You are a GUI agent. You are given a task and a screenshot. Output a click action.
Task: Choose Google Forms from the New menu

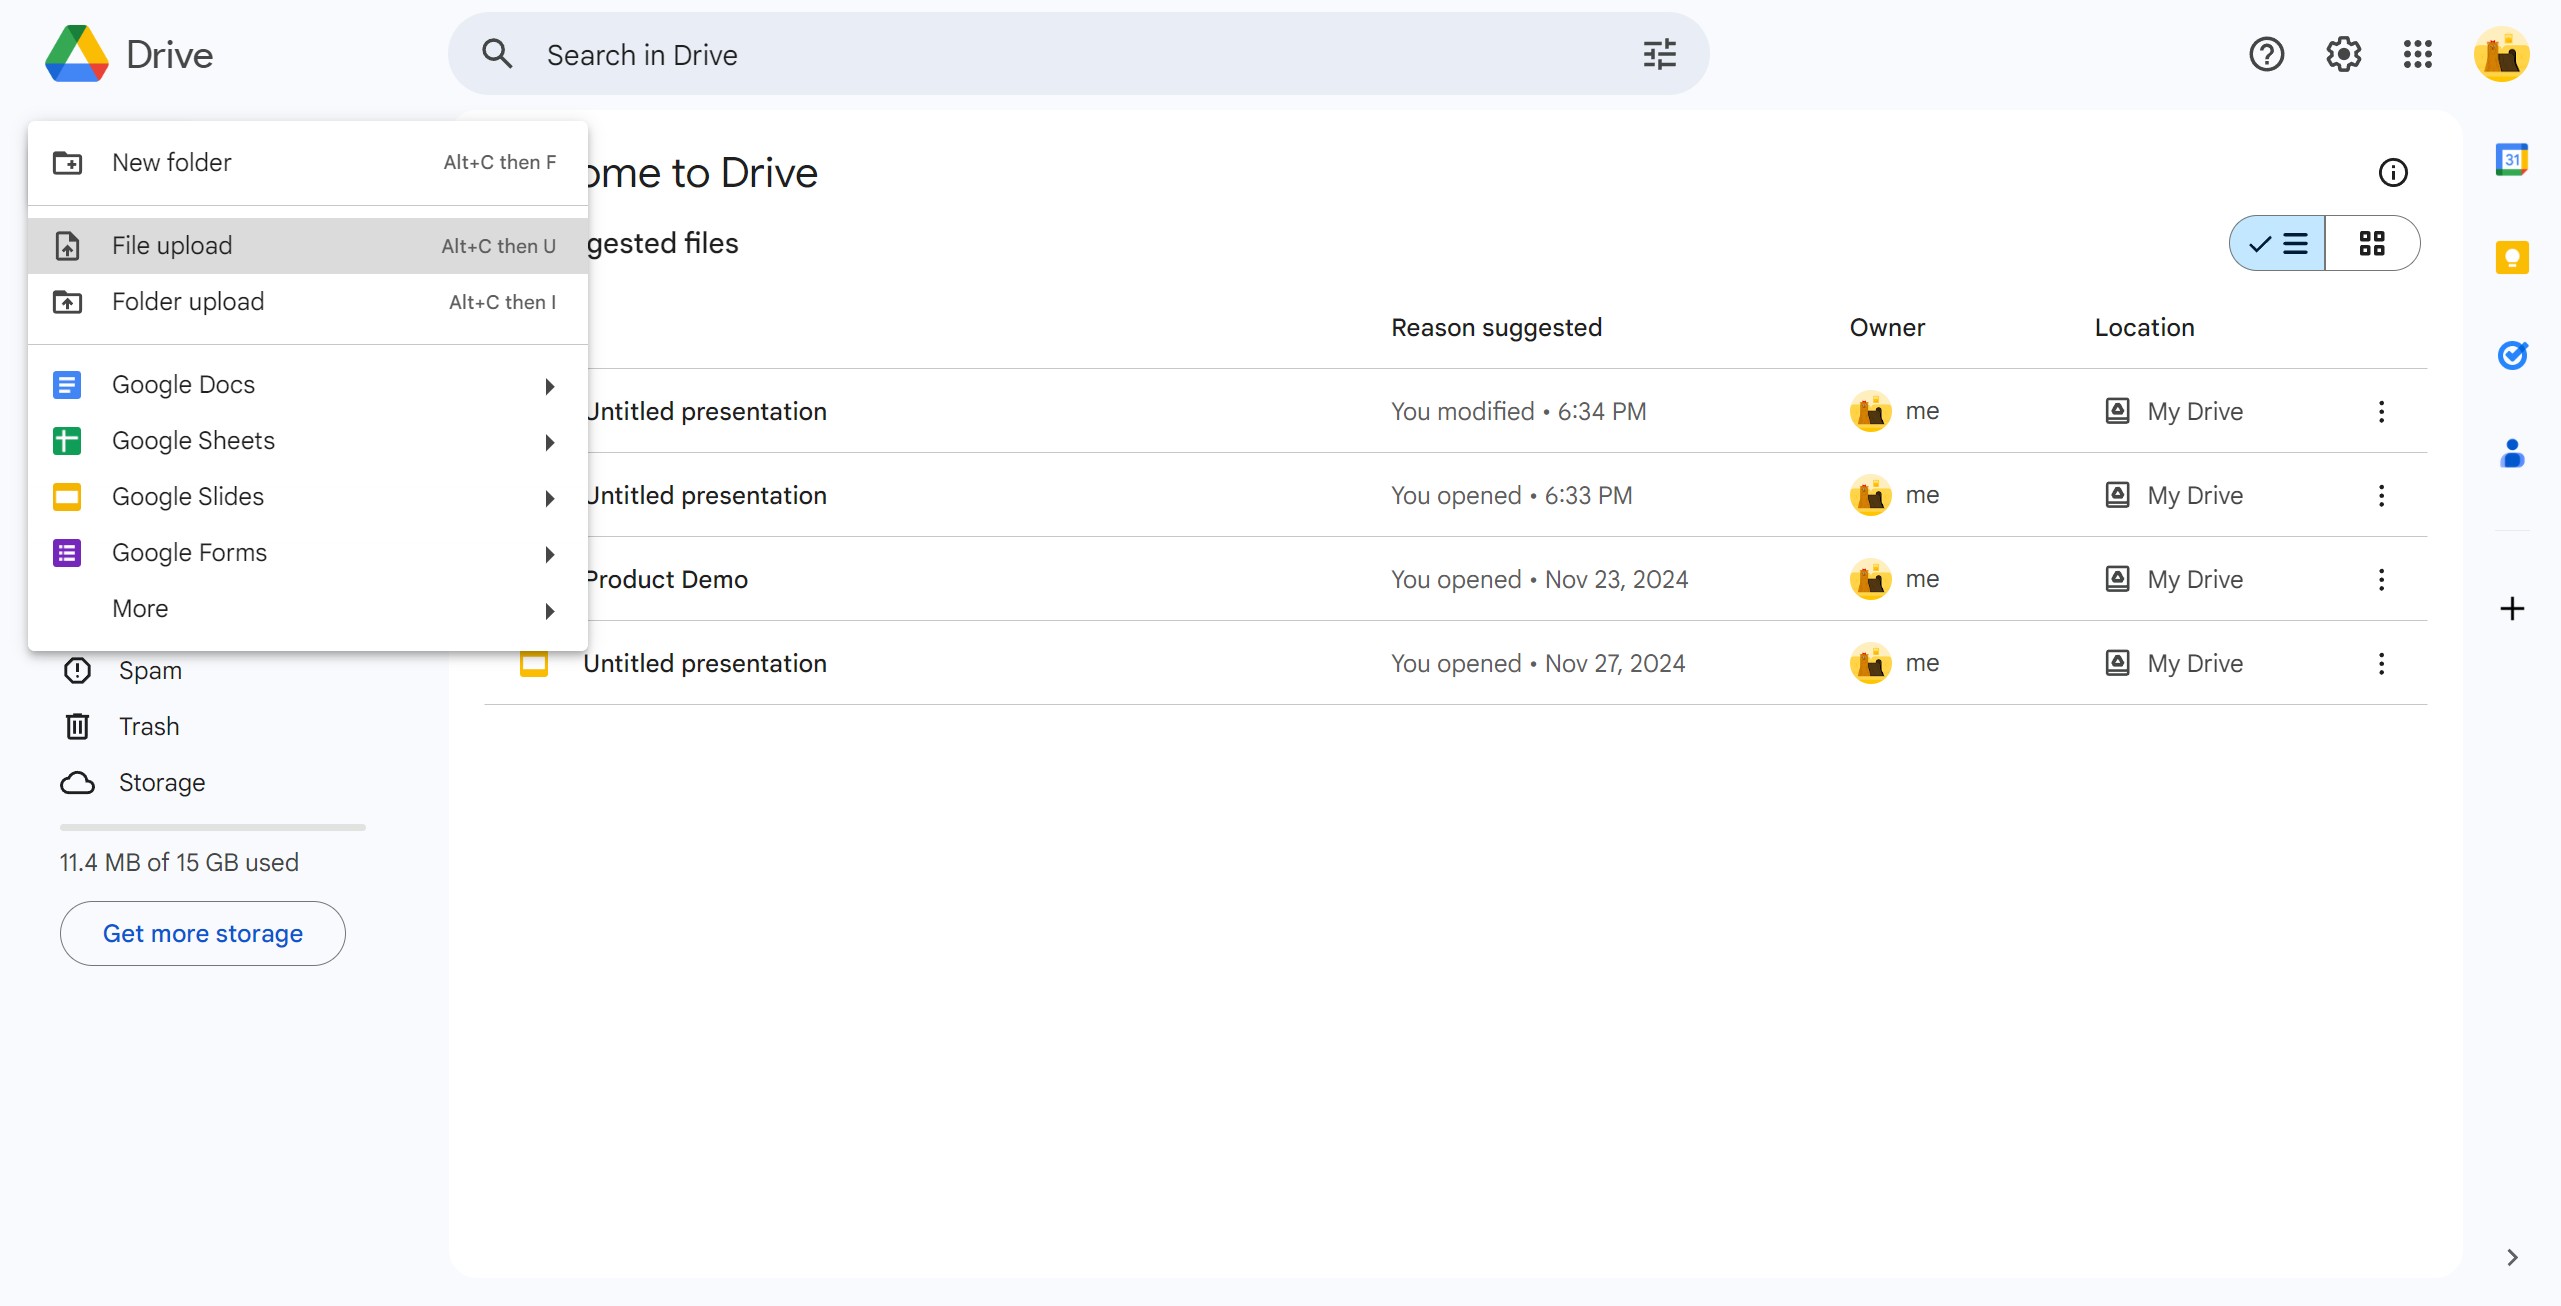(x=307, y=552)
